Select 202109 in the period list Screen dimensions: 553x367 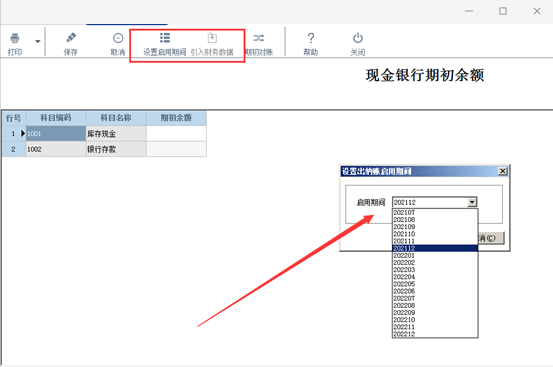click(435, 227)
